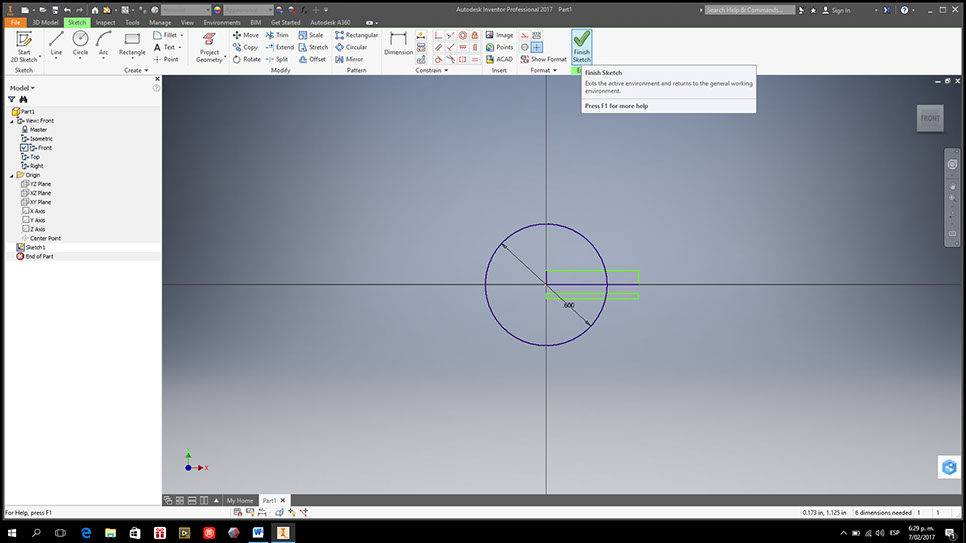Select the Line tool
The width and height of the screenshot is (966, 543).
56,44
